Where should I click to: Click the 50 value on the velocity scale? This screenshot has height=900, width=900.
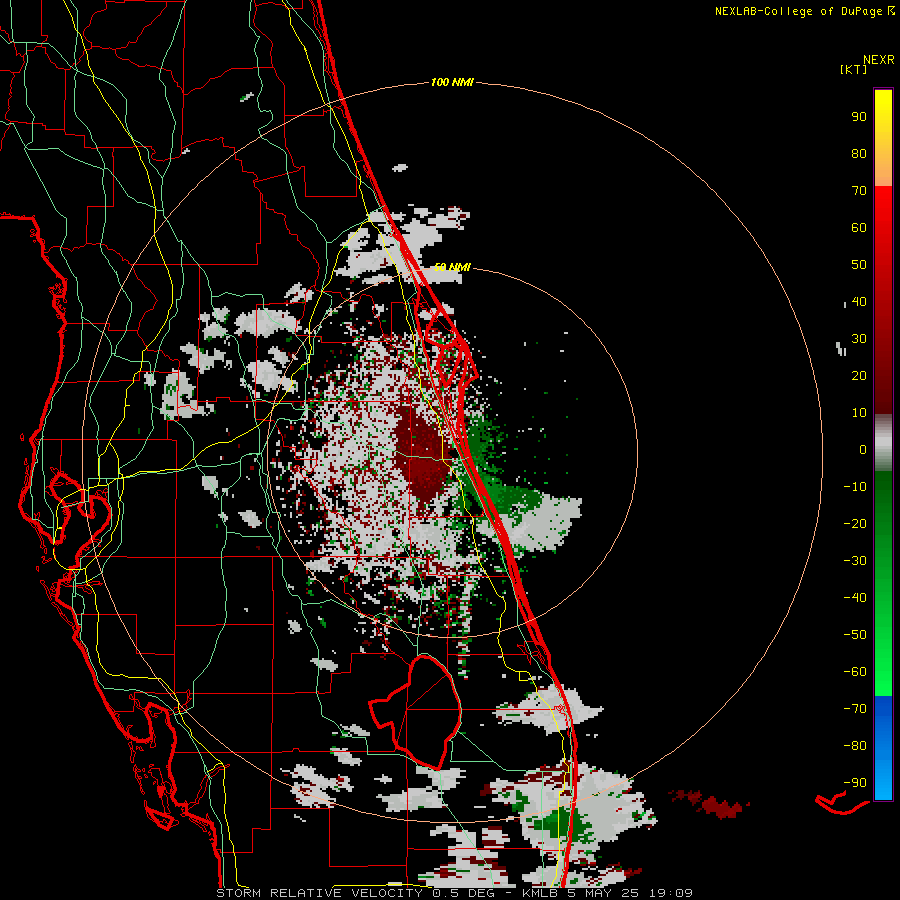(x=859, y=265)
